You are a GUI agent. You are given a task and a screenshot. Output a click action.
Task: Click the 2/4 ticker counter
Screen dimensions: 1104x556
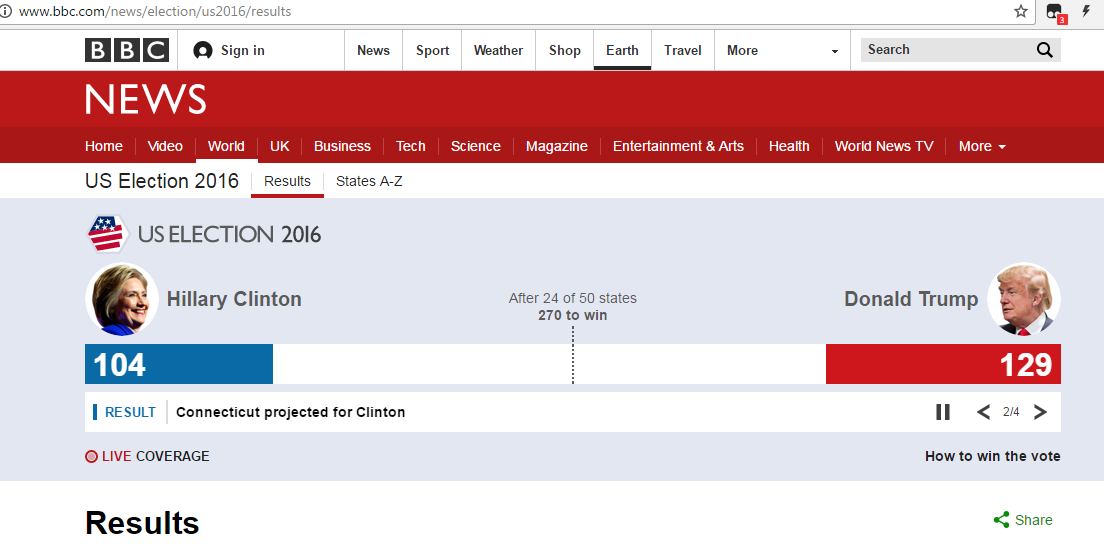coord(1011,412)
